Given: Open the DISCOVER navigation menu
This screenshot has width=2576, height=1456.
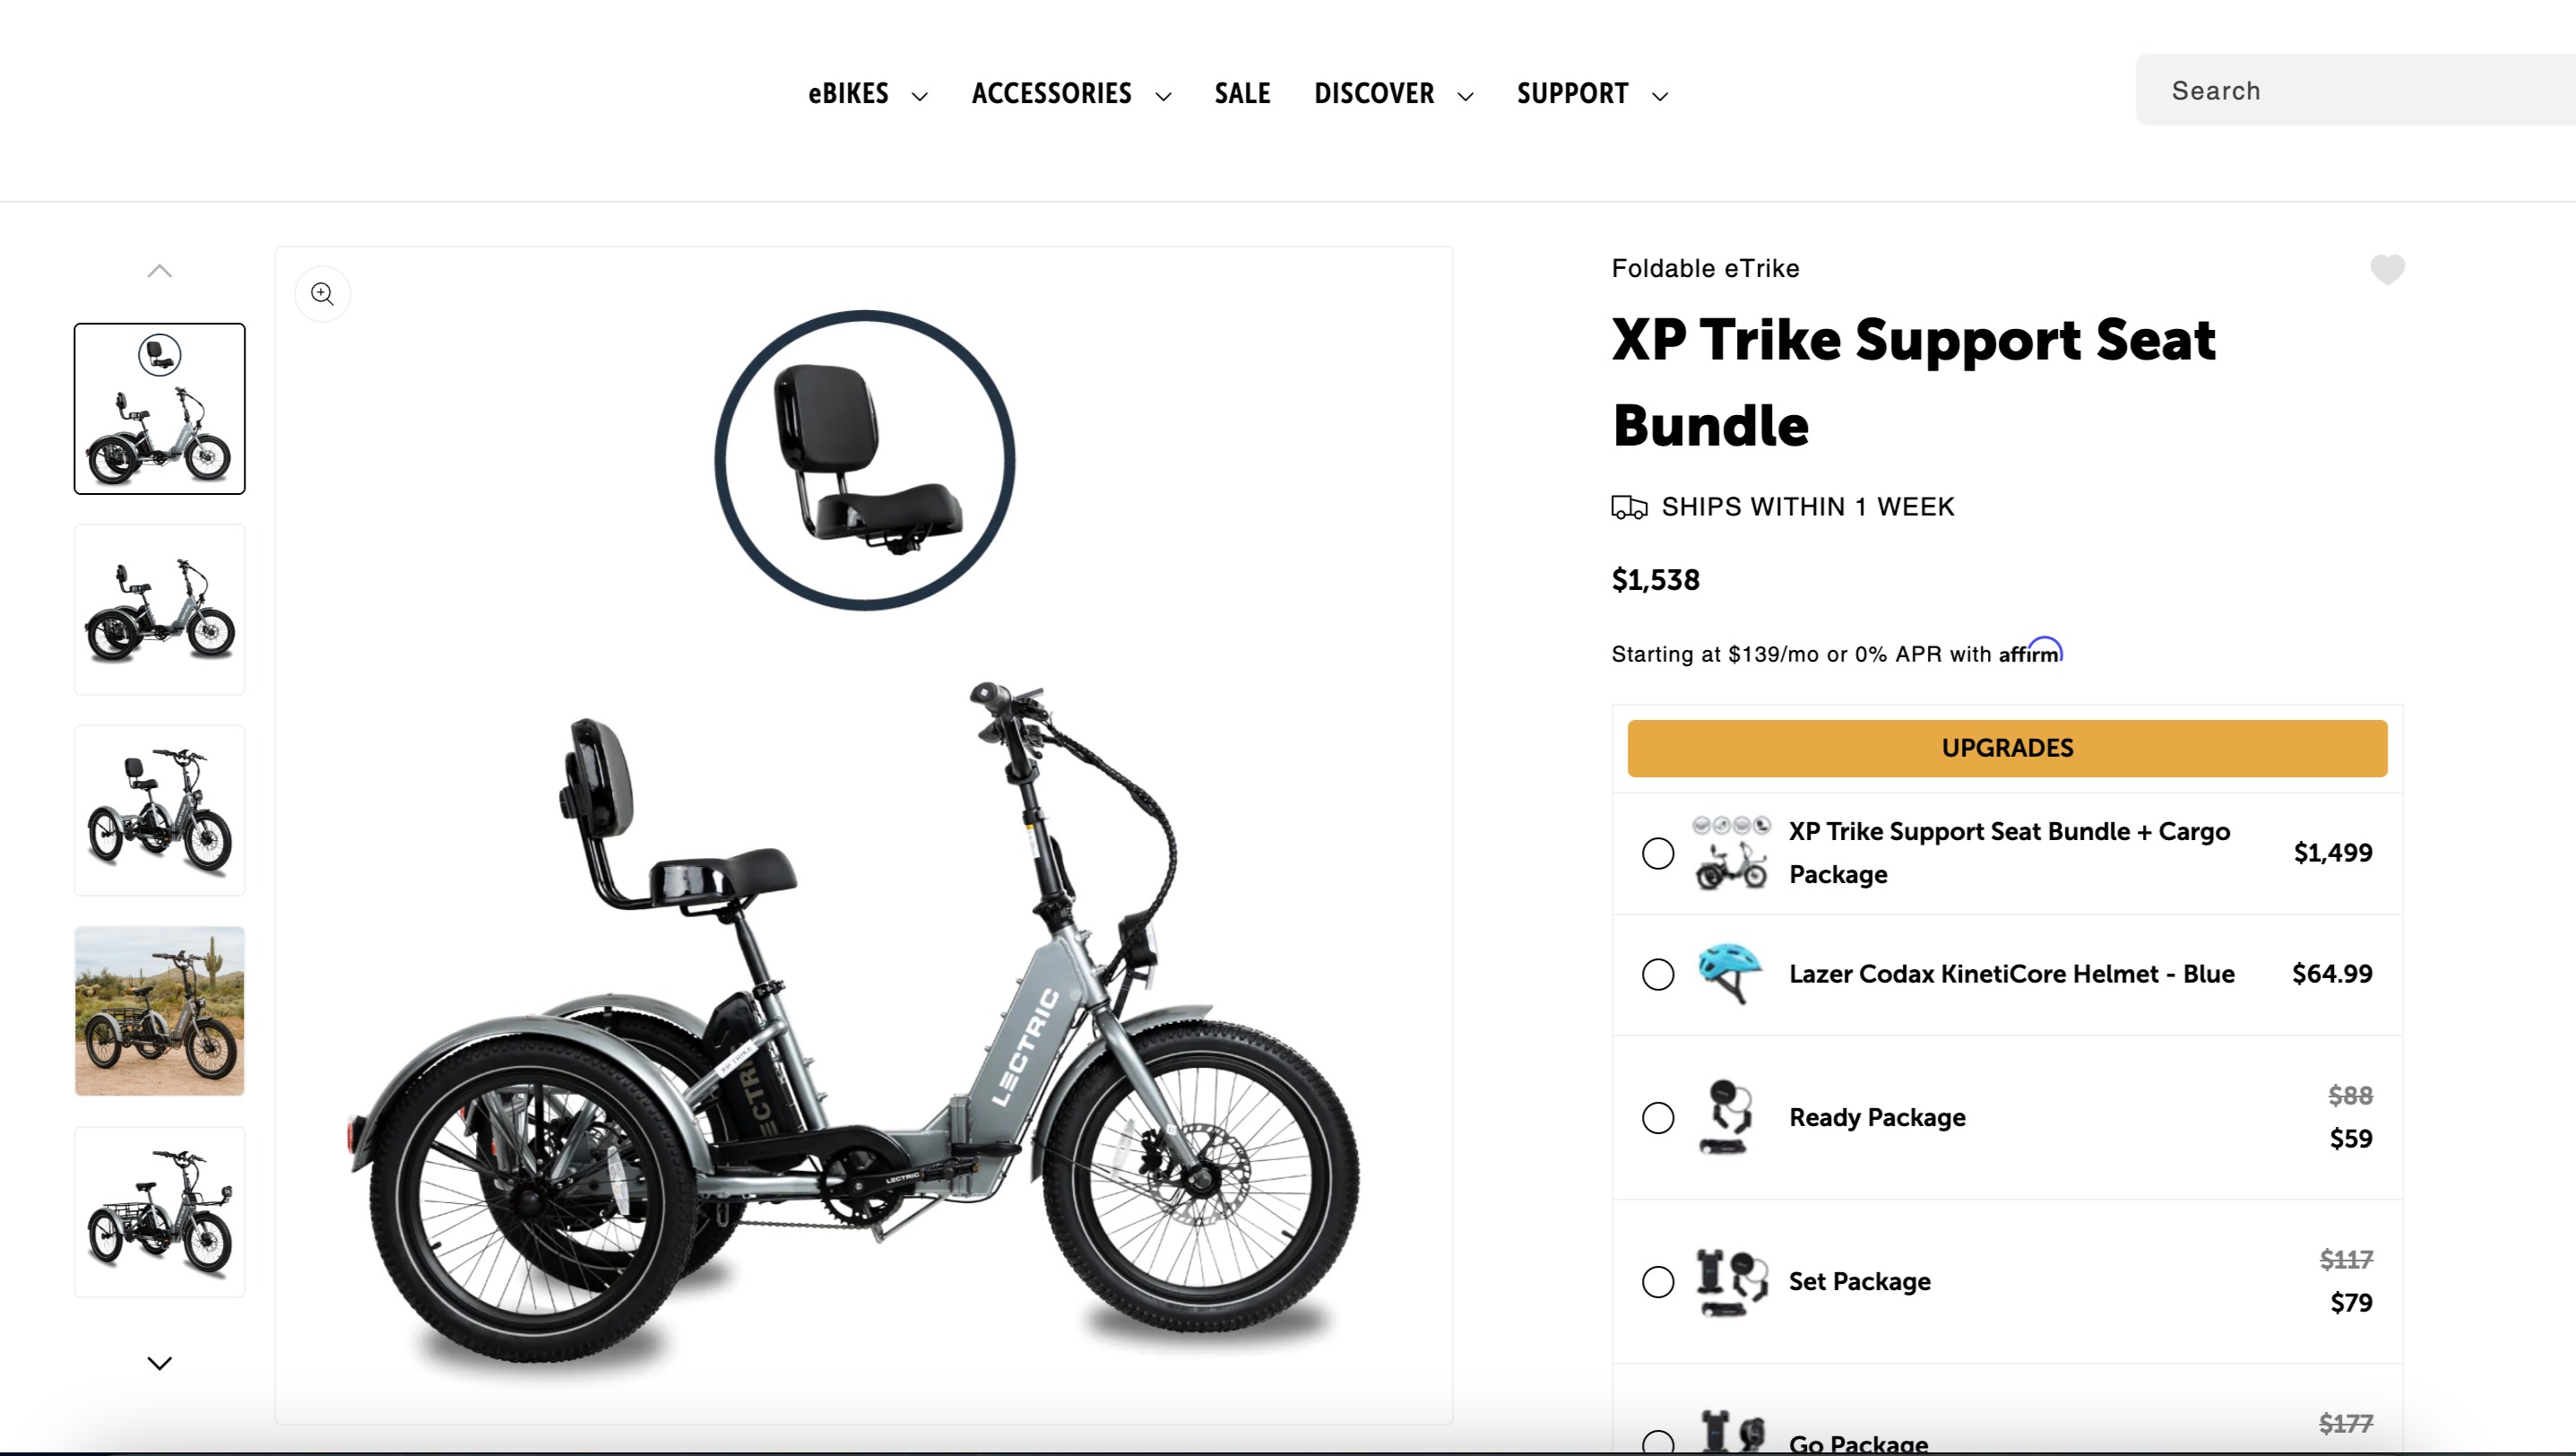Looking at the screenshot, I should click(1394, 94).
